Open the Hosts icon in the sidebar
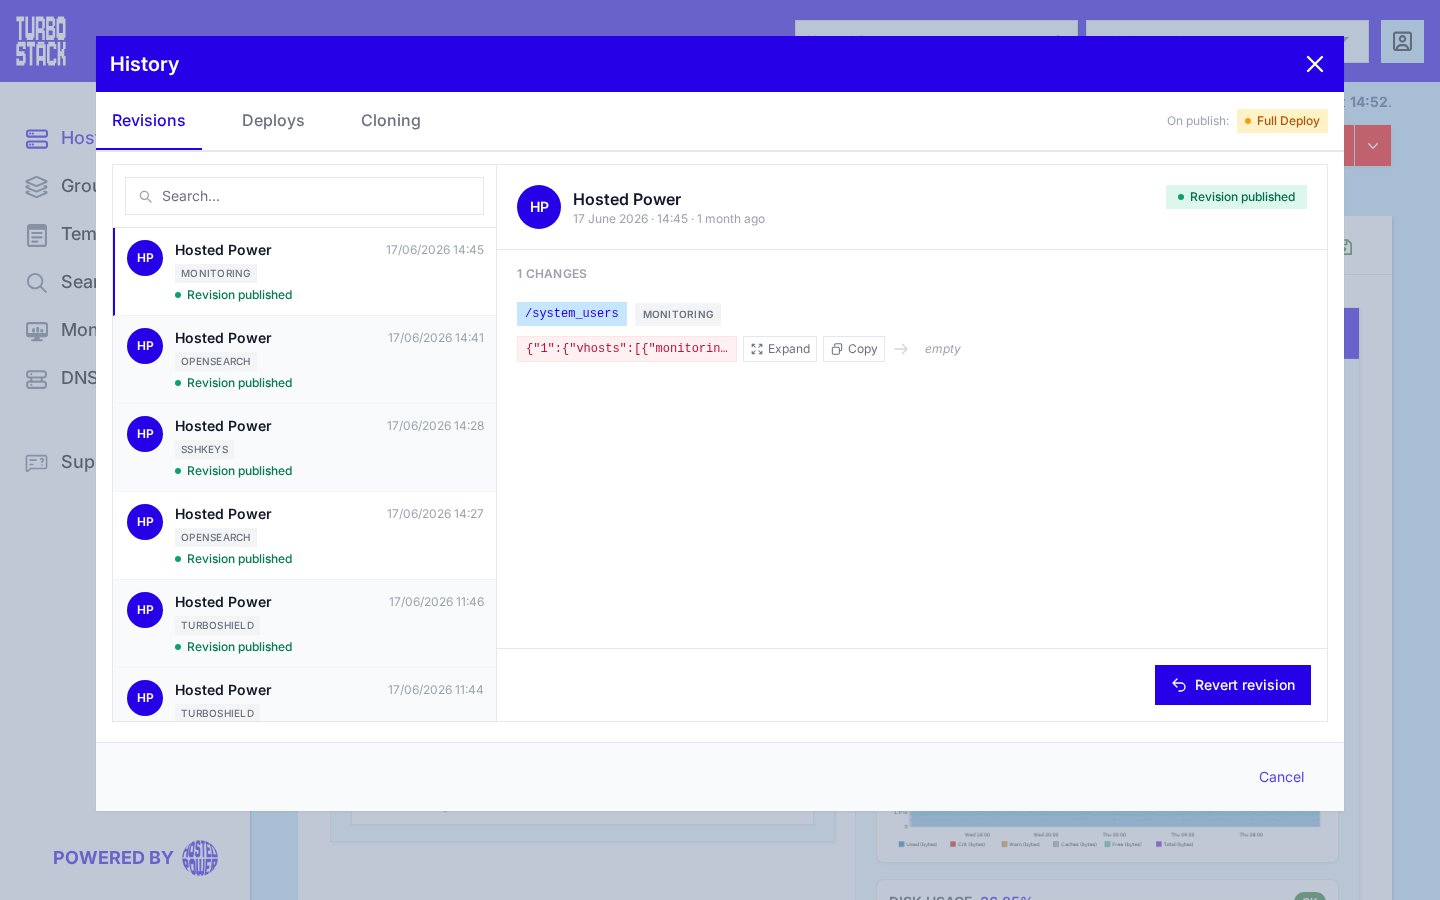This screenshot has width=1440, height=900. (x=37, y=138)
